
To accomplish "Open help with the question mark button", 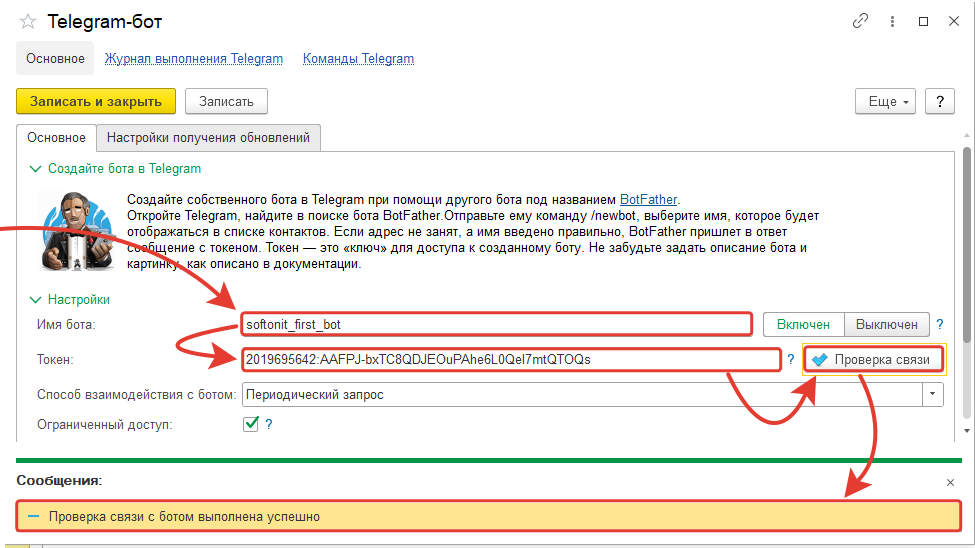I will (939, 101).
